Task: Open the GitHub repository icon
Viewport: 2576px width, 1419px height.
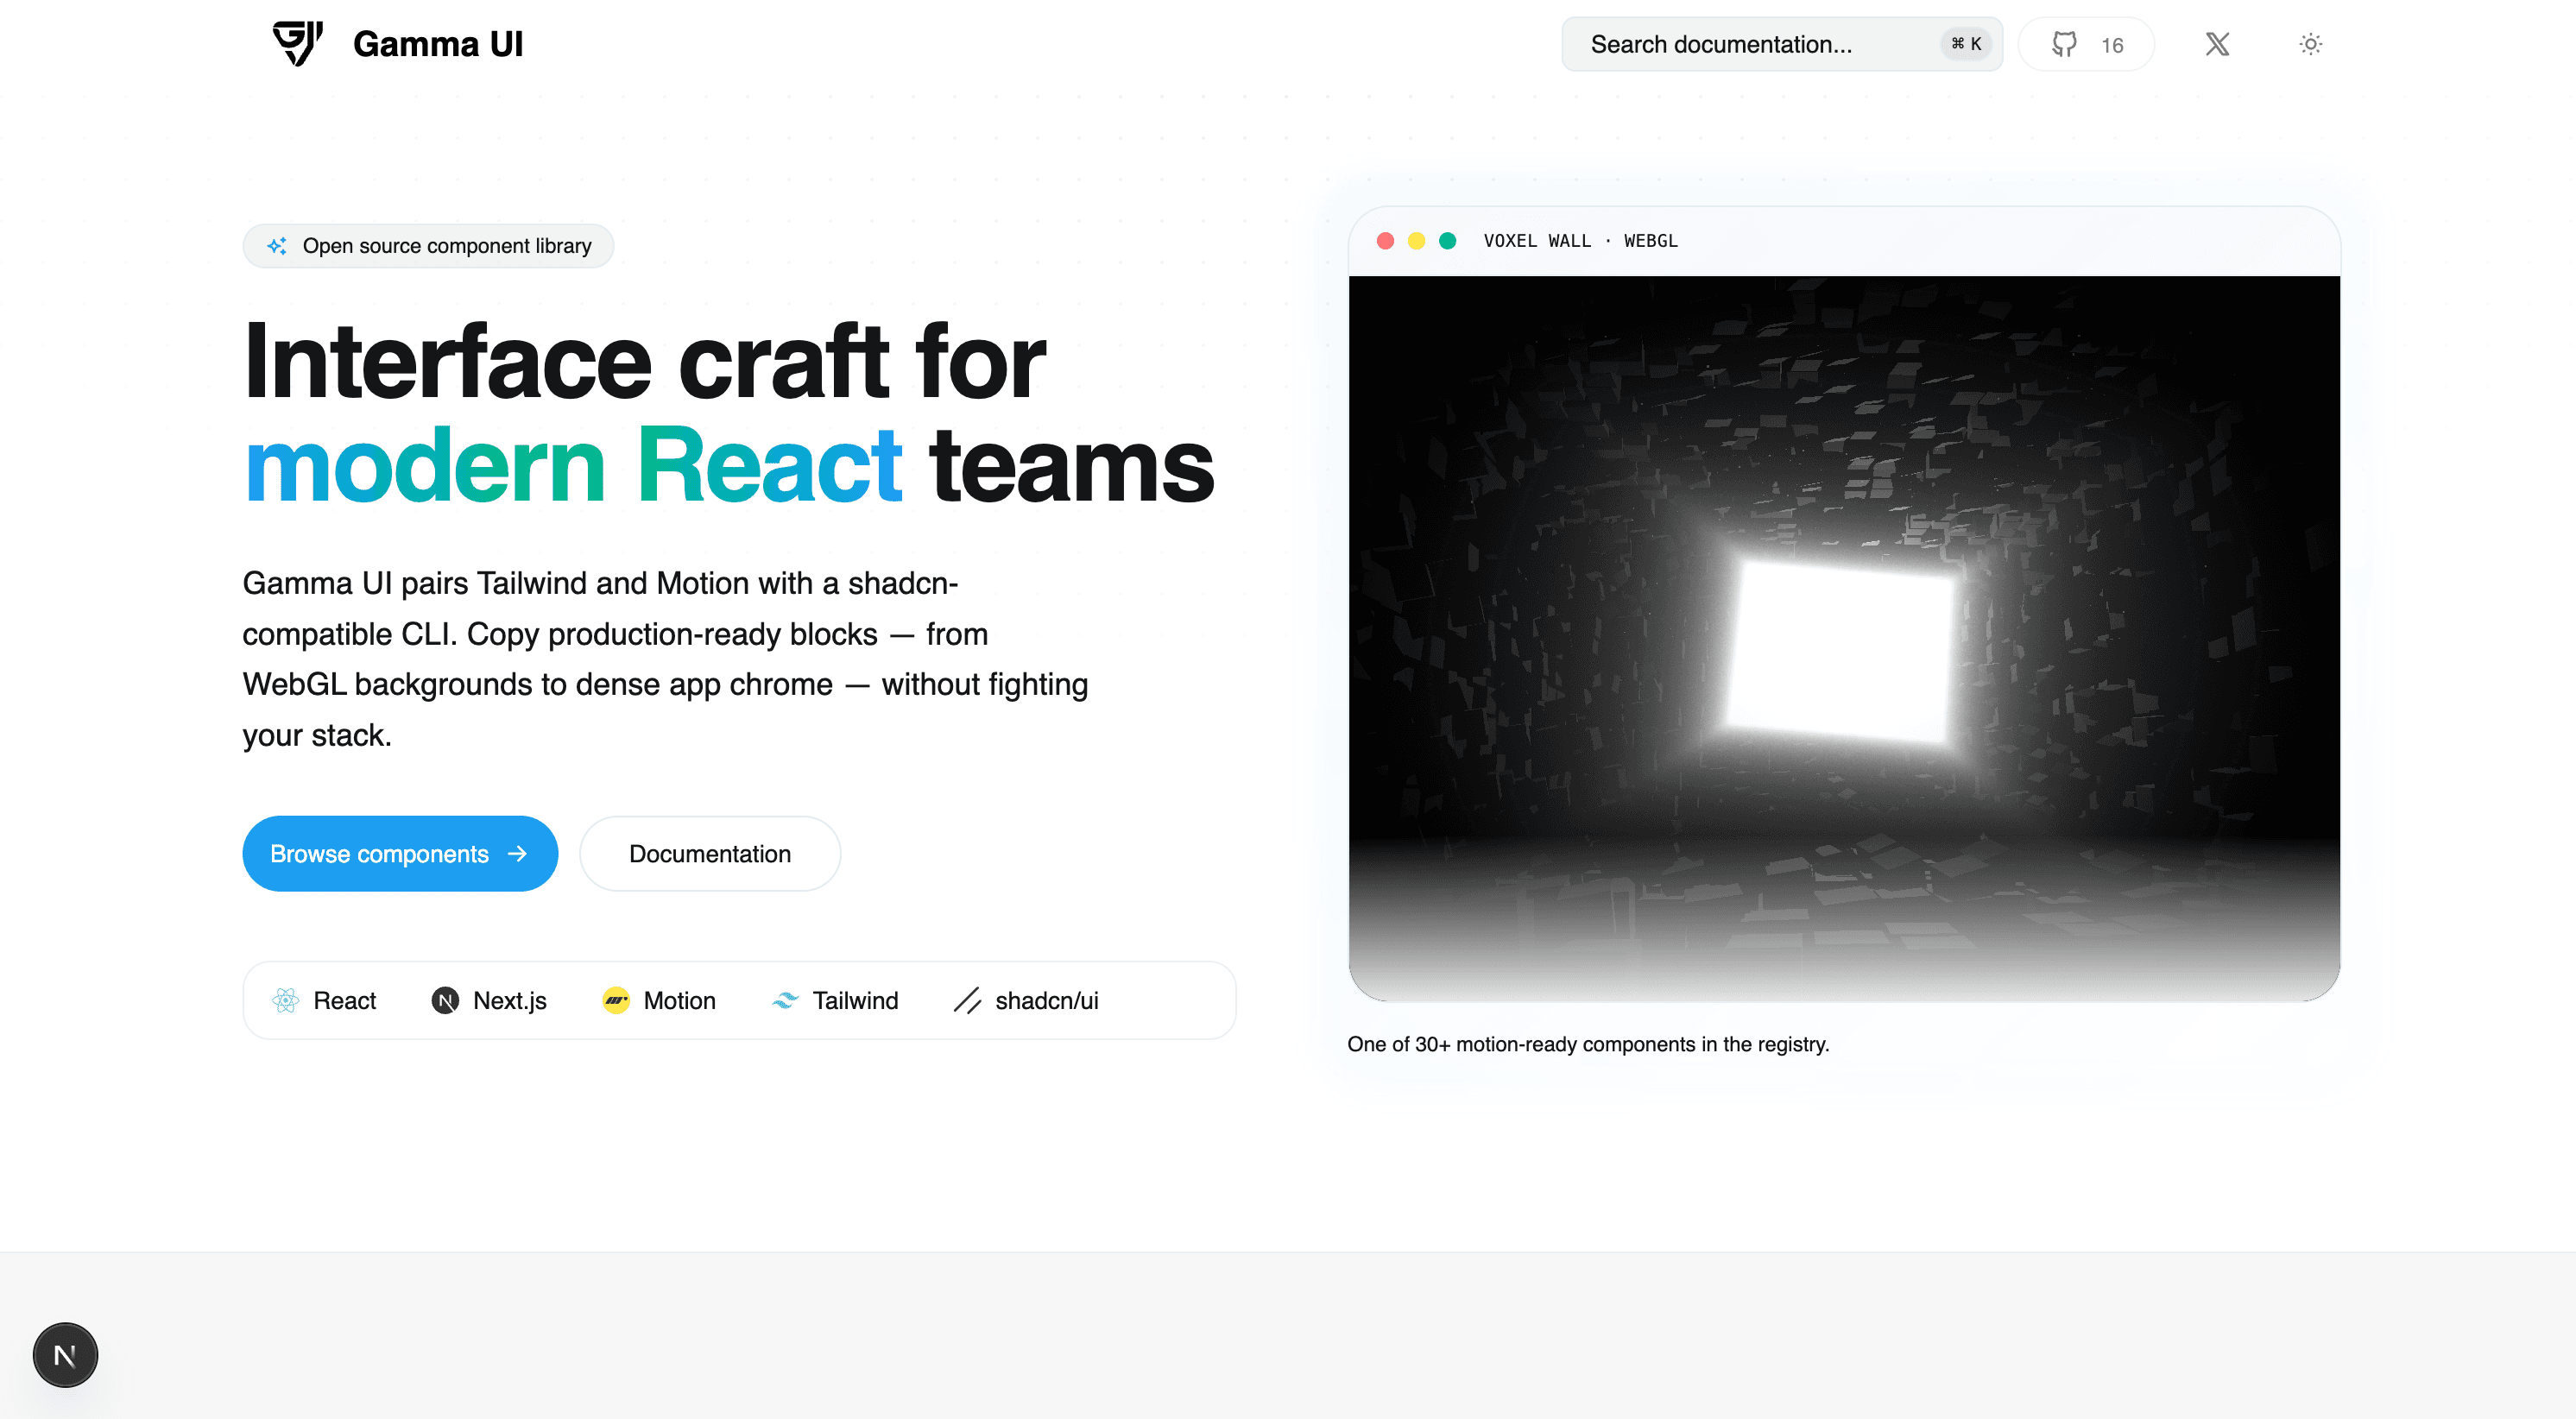Action: tap(2064, 44)
